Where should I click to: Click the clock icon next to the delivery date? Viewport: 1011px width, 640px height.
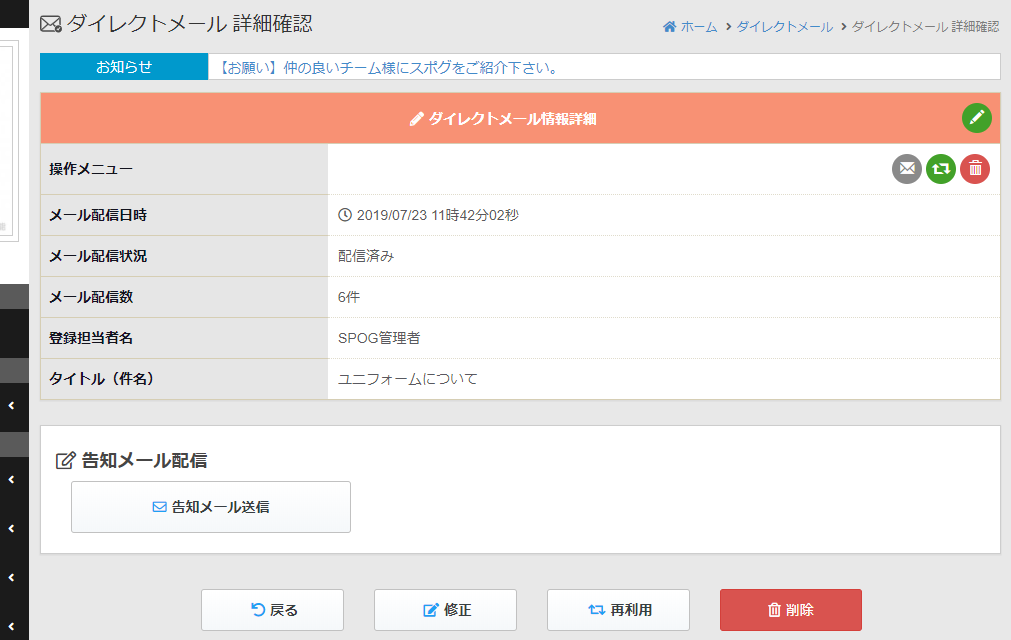345,215
